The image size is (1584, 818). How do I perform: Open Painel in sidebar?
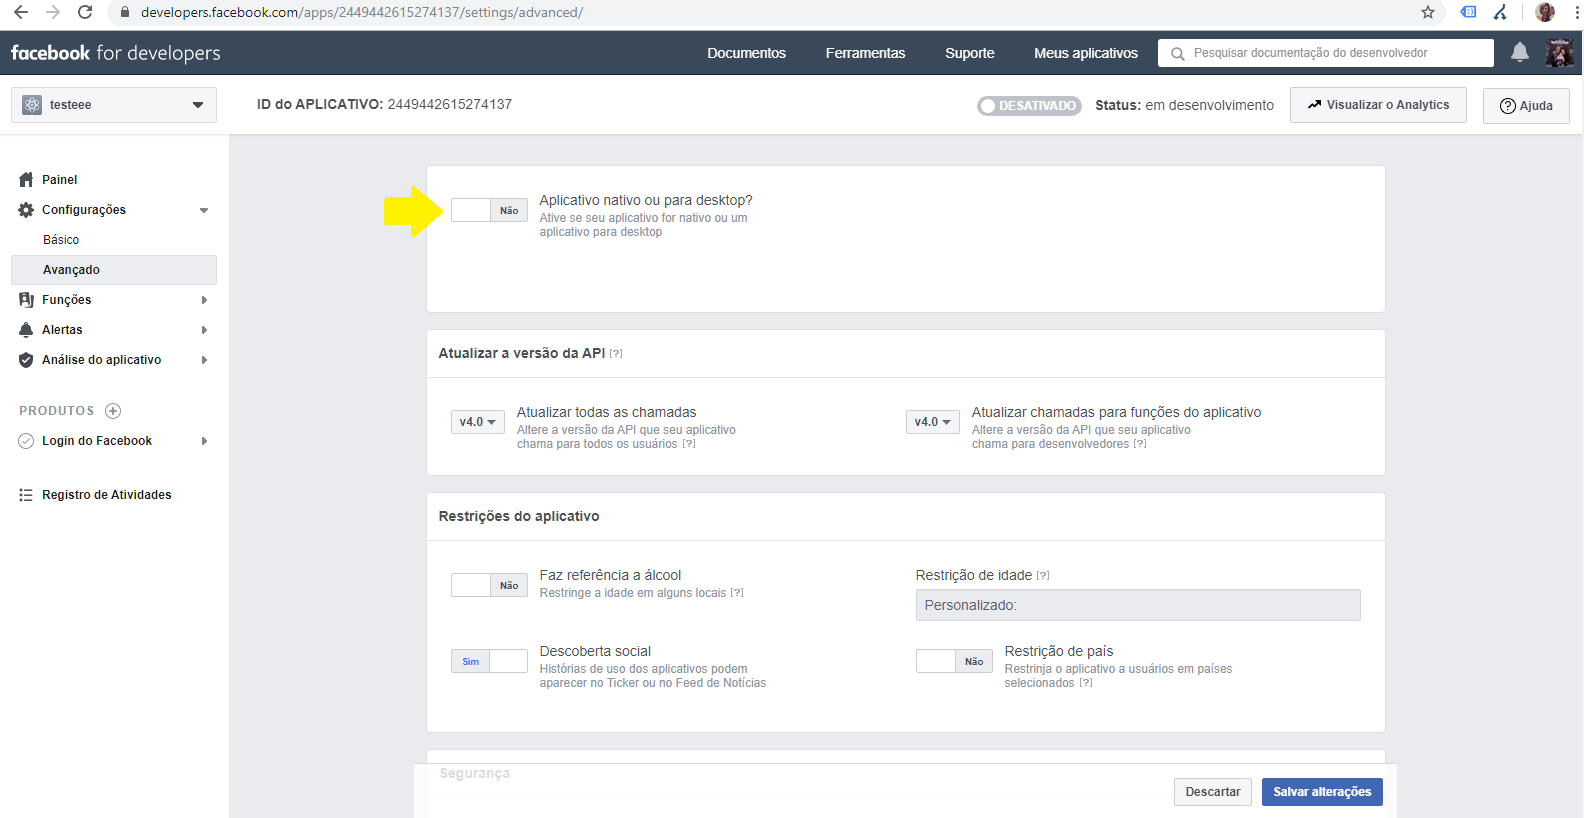tap(60, 180)
